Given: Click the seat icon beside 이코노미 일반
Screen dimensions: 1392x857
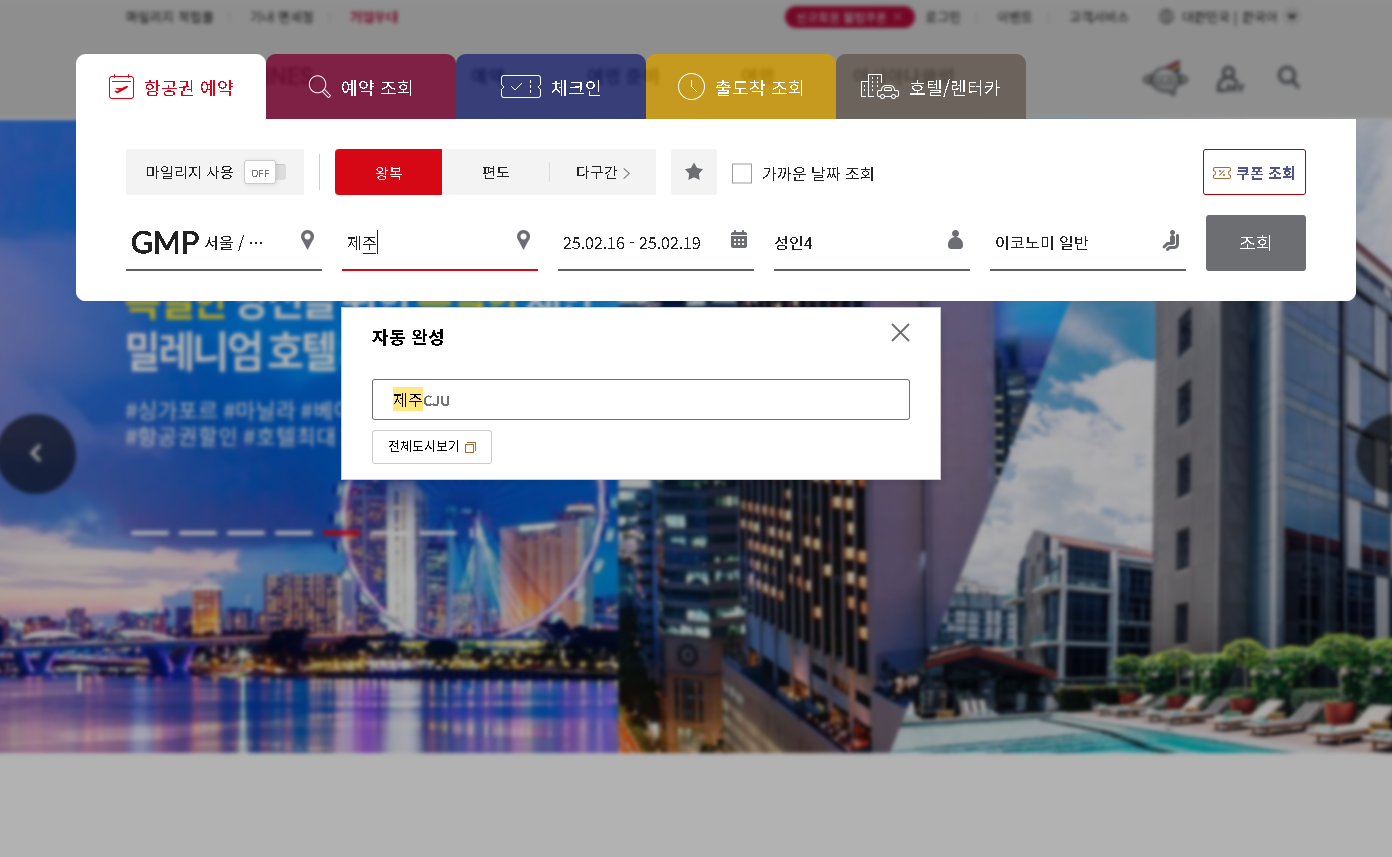Looking at the screenshot, I should (x=1170, y=240).
